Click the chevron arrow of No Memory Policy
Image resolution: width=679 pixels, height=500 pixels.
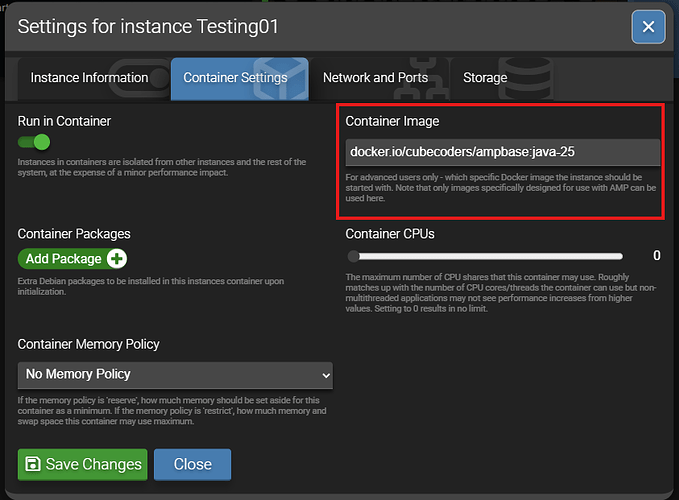coord(323,374)
